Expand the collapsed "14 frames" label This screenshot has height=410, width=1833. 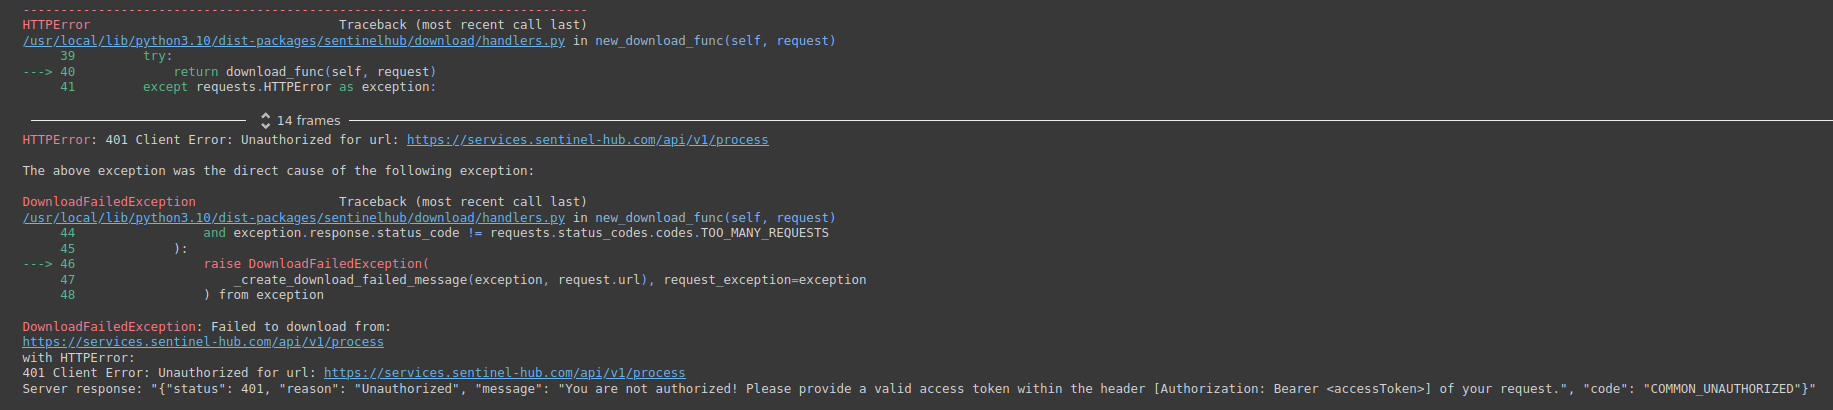[309, 121]
